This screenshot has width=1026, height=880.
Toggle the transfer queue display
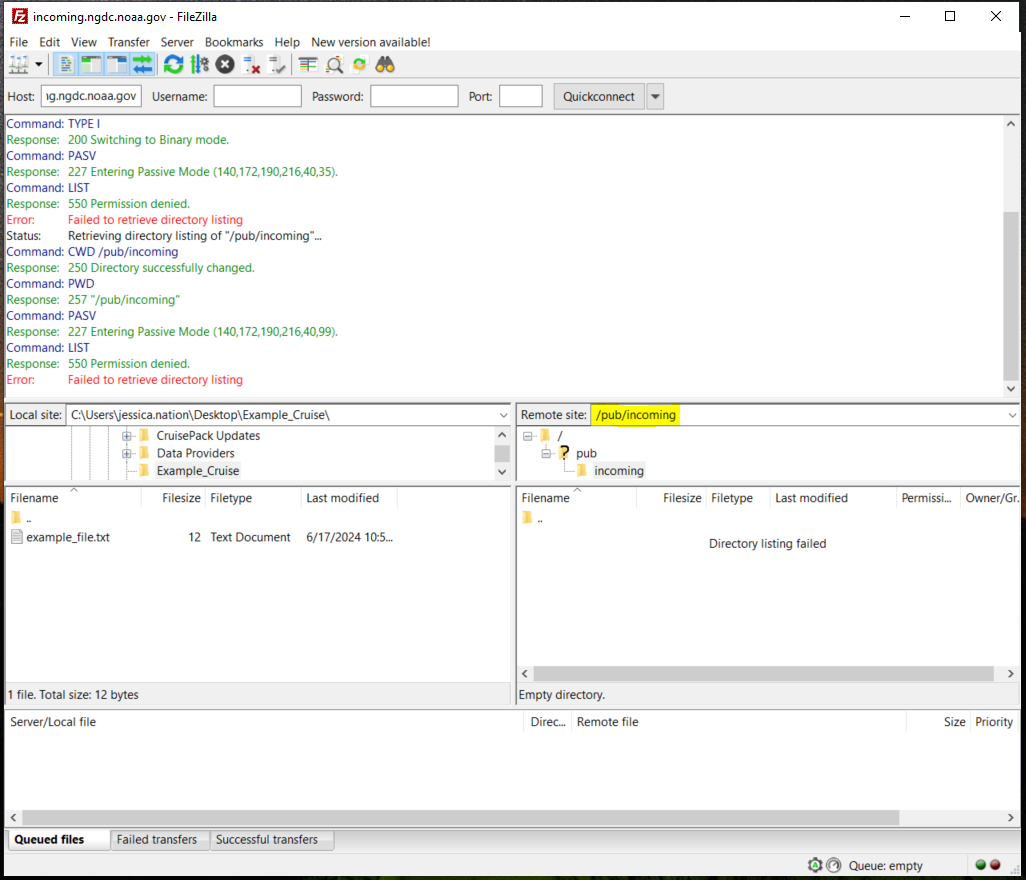pyautogui.click(x=142, y=65)
